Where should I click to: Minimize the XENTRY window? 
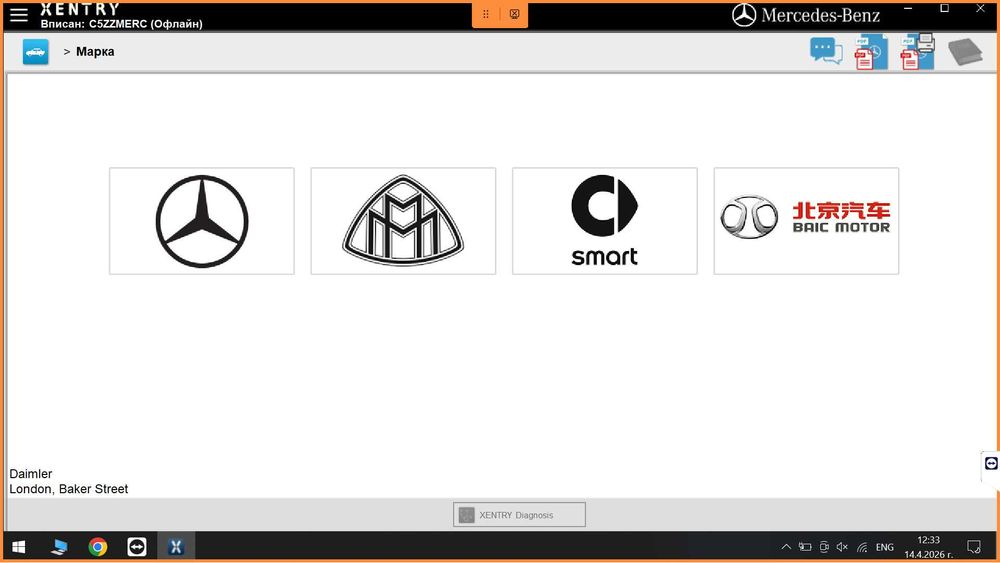pyautogui.click(x=908, y=8)
